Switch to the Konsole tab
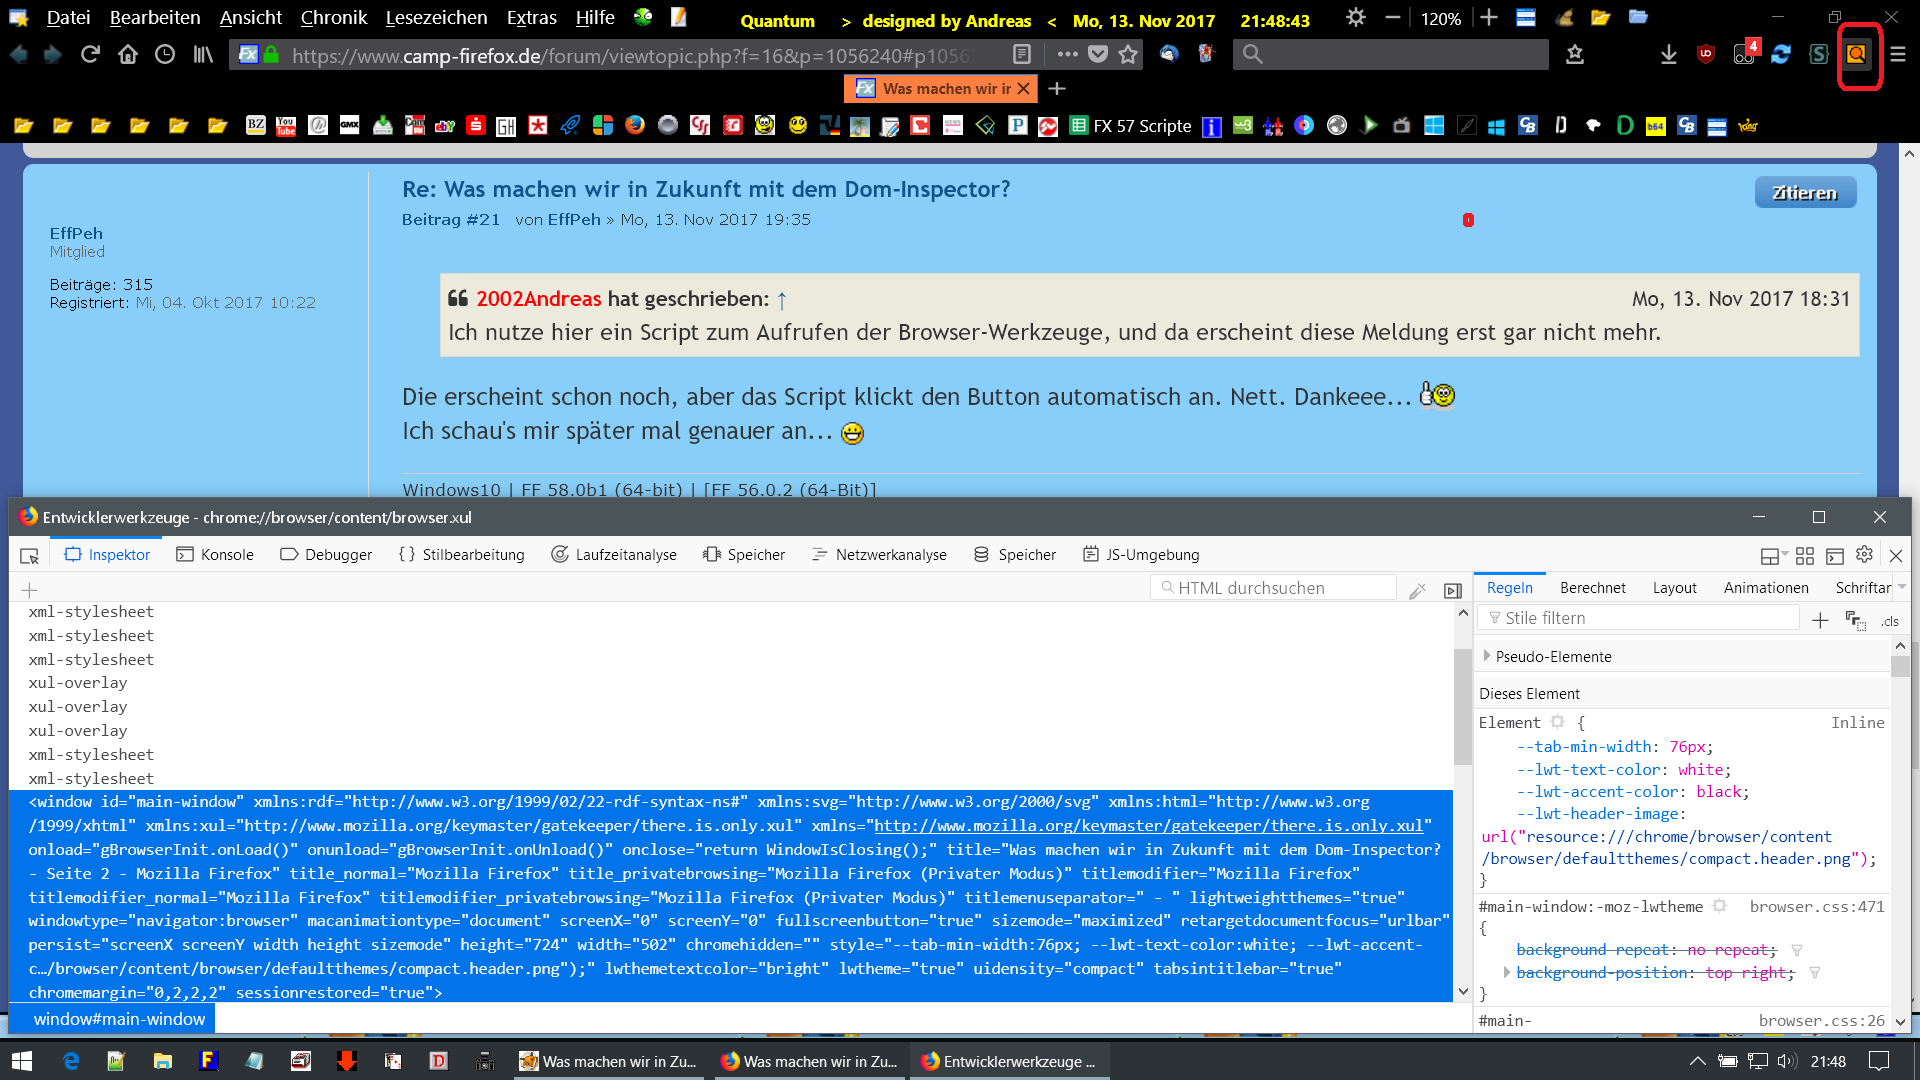Image resolution: width=1920 pixels, height=1080 pixels. click(x=215, y=555)
